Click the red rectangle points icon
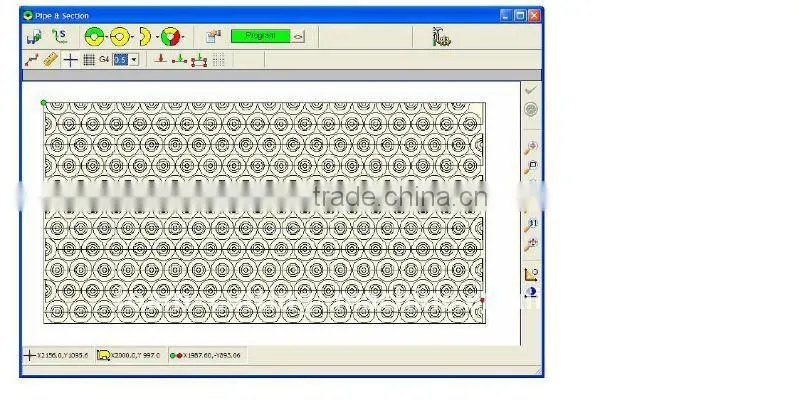 [x=199, y=60]
